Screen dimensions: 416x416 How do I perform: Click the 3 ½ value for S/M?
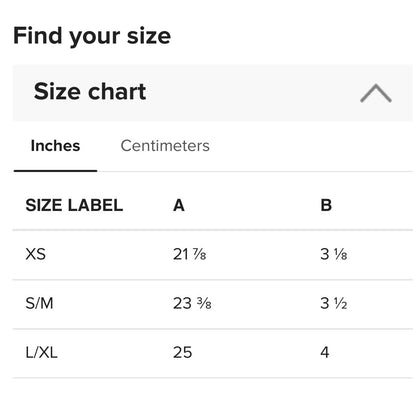pyautogui.click(x=334, y=303)
